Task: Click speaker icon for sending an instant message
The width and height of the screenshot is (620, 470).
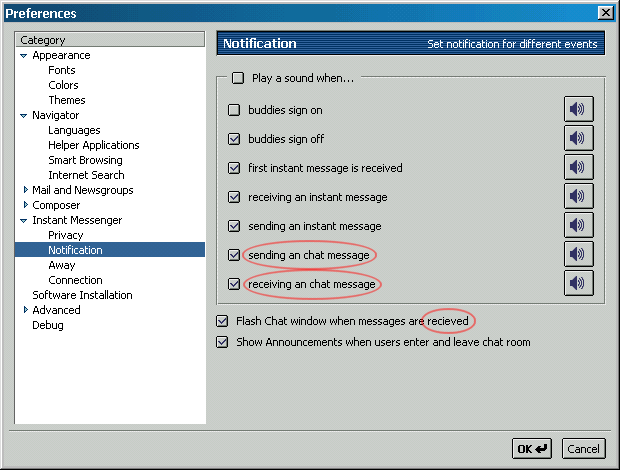Action: pos(578,226)
